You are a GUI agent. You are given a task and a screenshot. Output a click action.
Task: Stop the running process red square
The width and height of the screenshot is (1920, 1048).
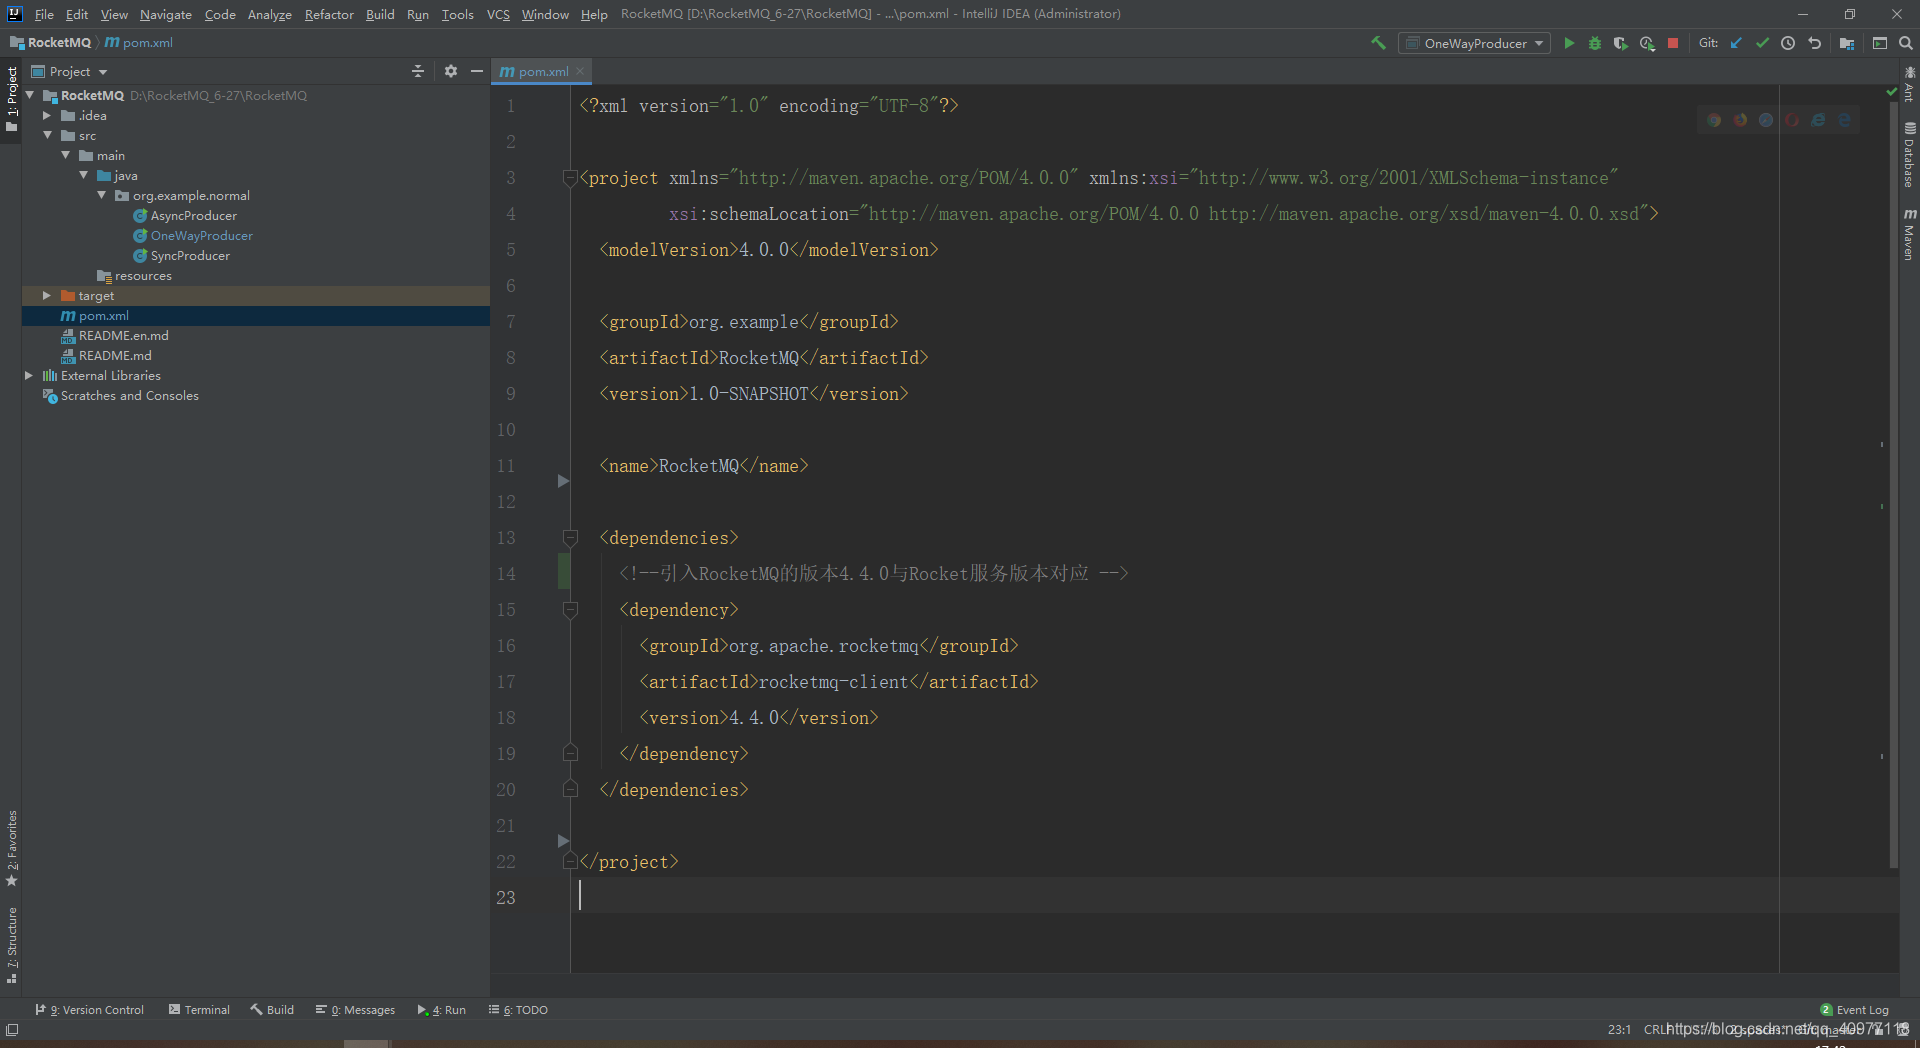[x=1673, y=43]
